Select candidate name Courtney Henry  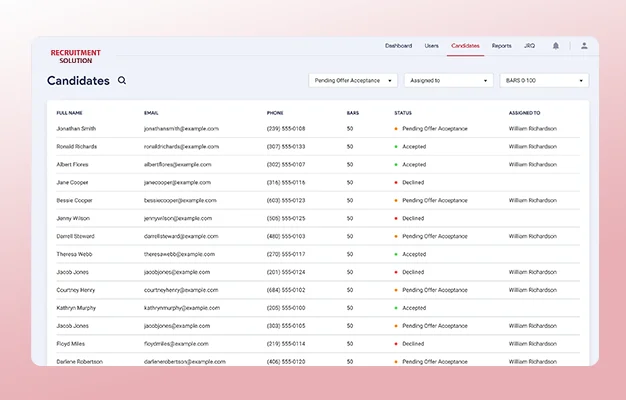[76, 290]
